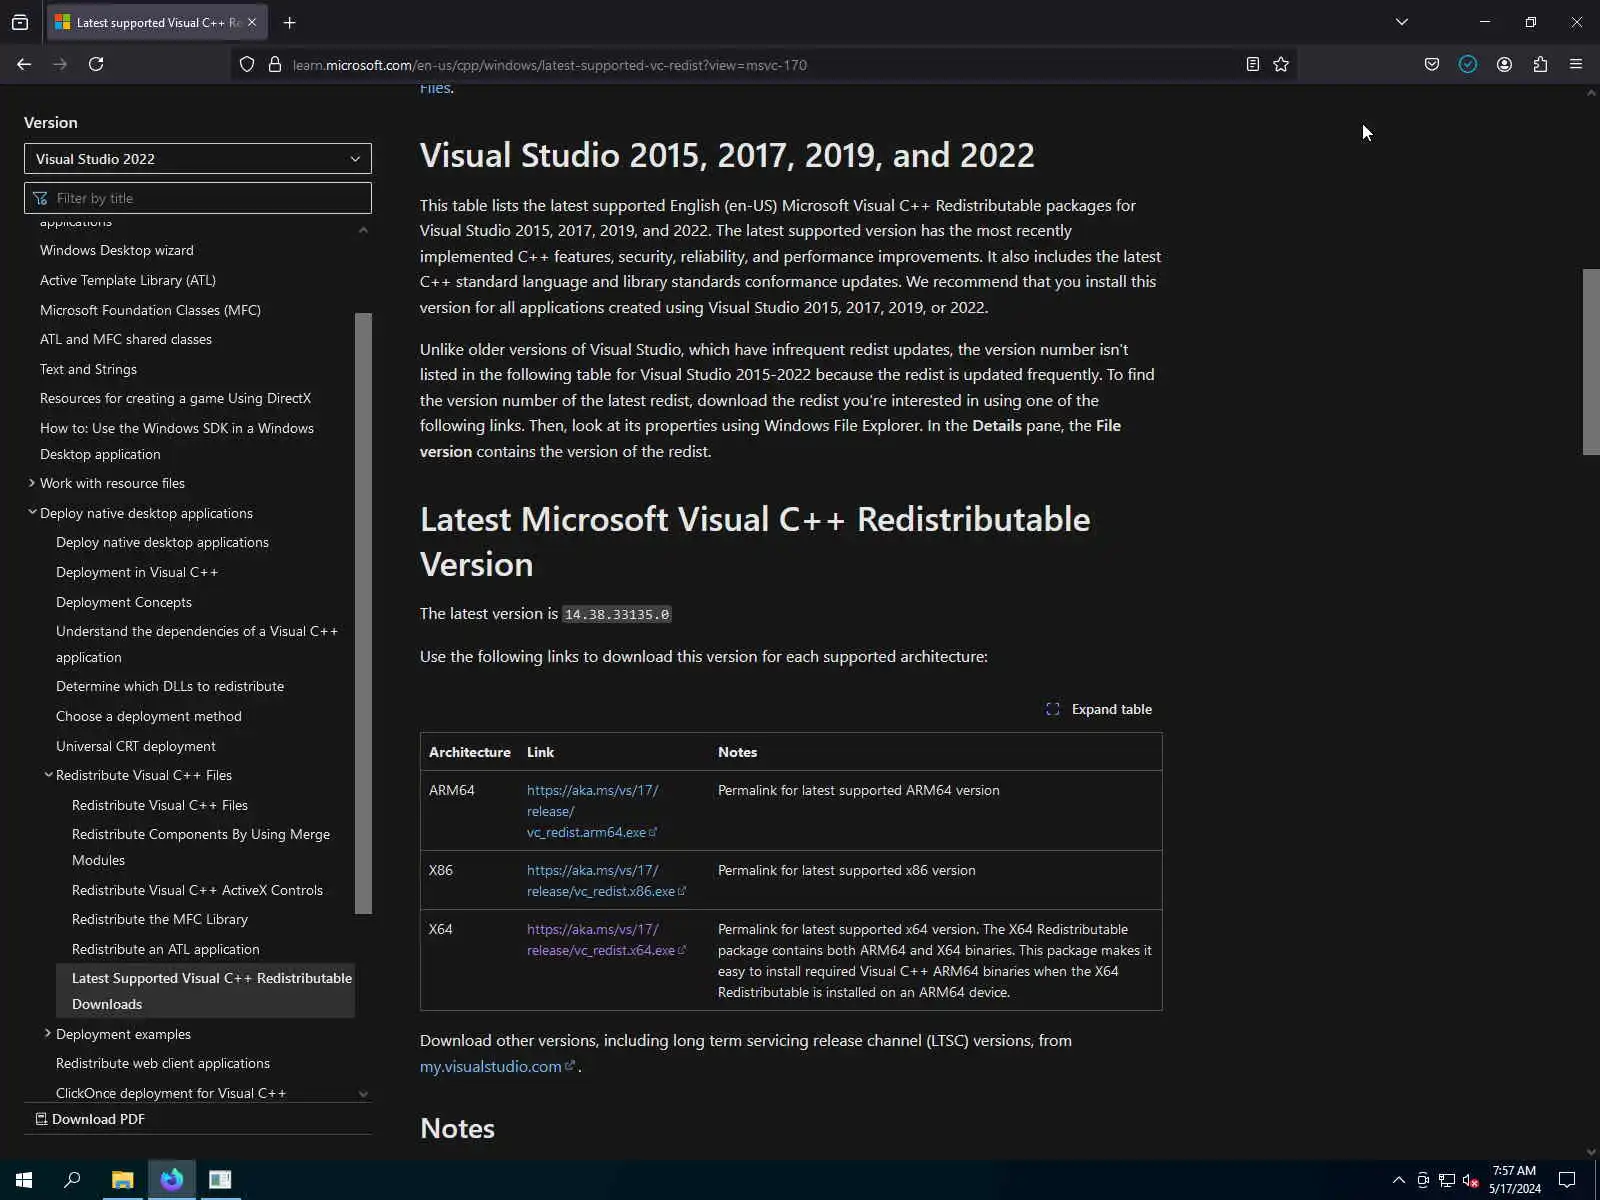Open the Windows Start menu
This screenshot has width=1600, height=1200.
click(24, 1180)
